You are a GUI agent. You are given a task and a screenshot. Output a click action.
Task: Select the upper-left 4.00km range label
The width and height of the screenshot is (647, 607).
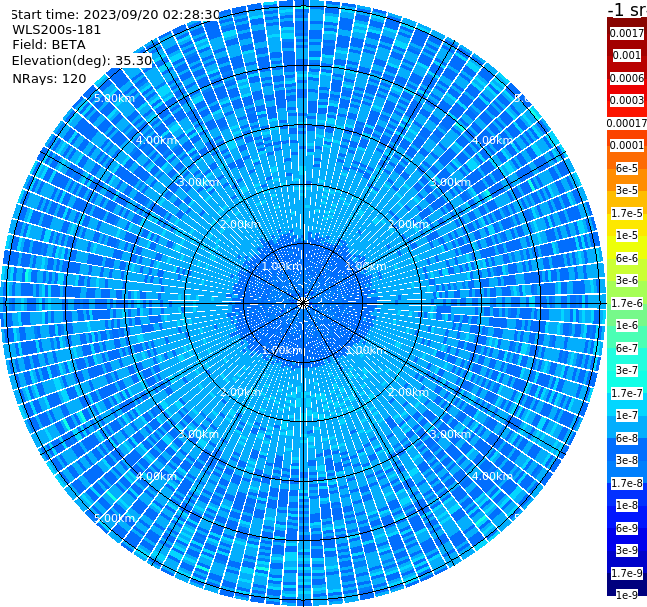click(156, 140)
